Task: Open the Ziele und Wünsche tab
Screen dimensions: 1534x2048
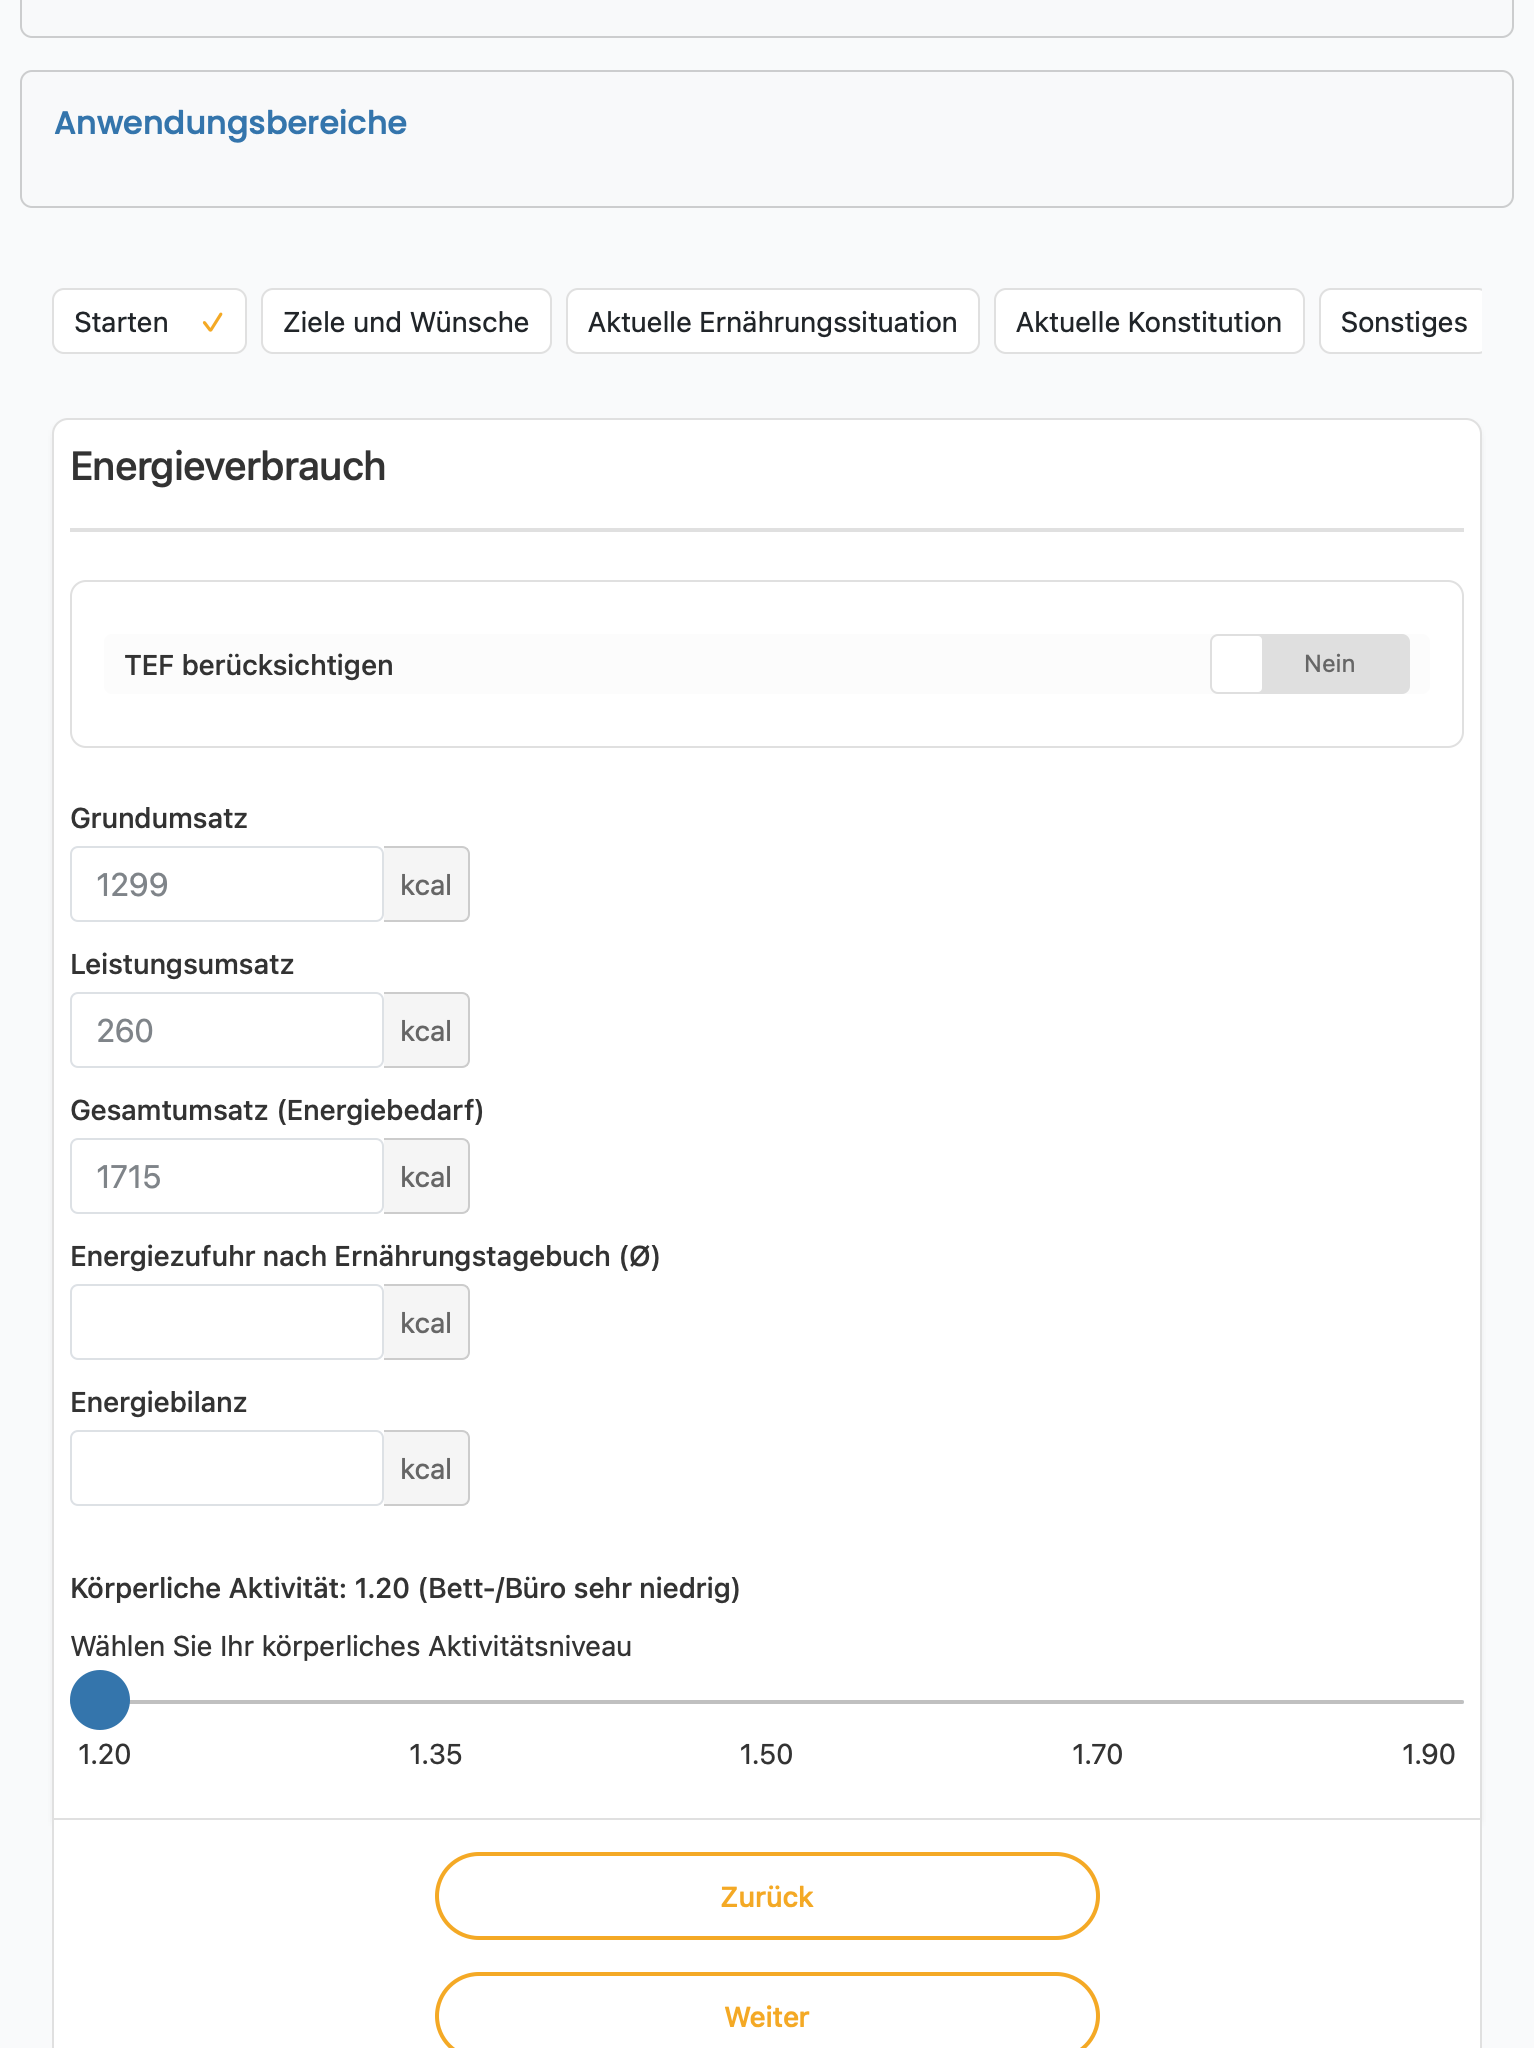Action: (406, 322)
